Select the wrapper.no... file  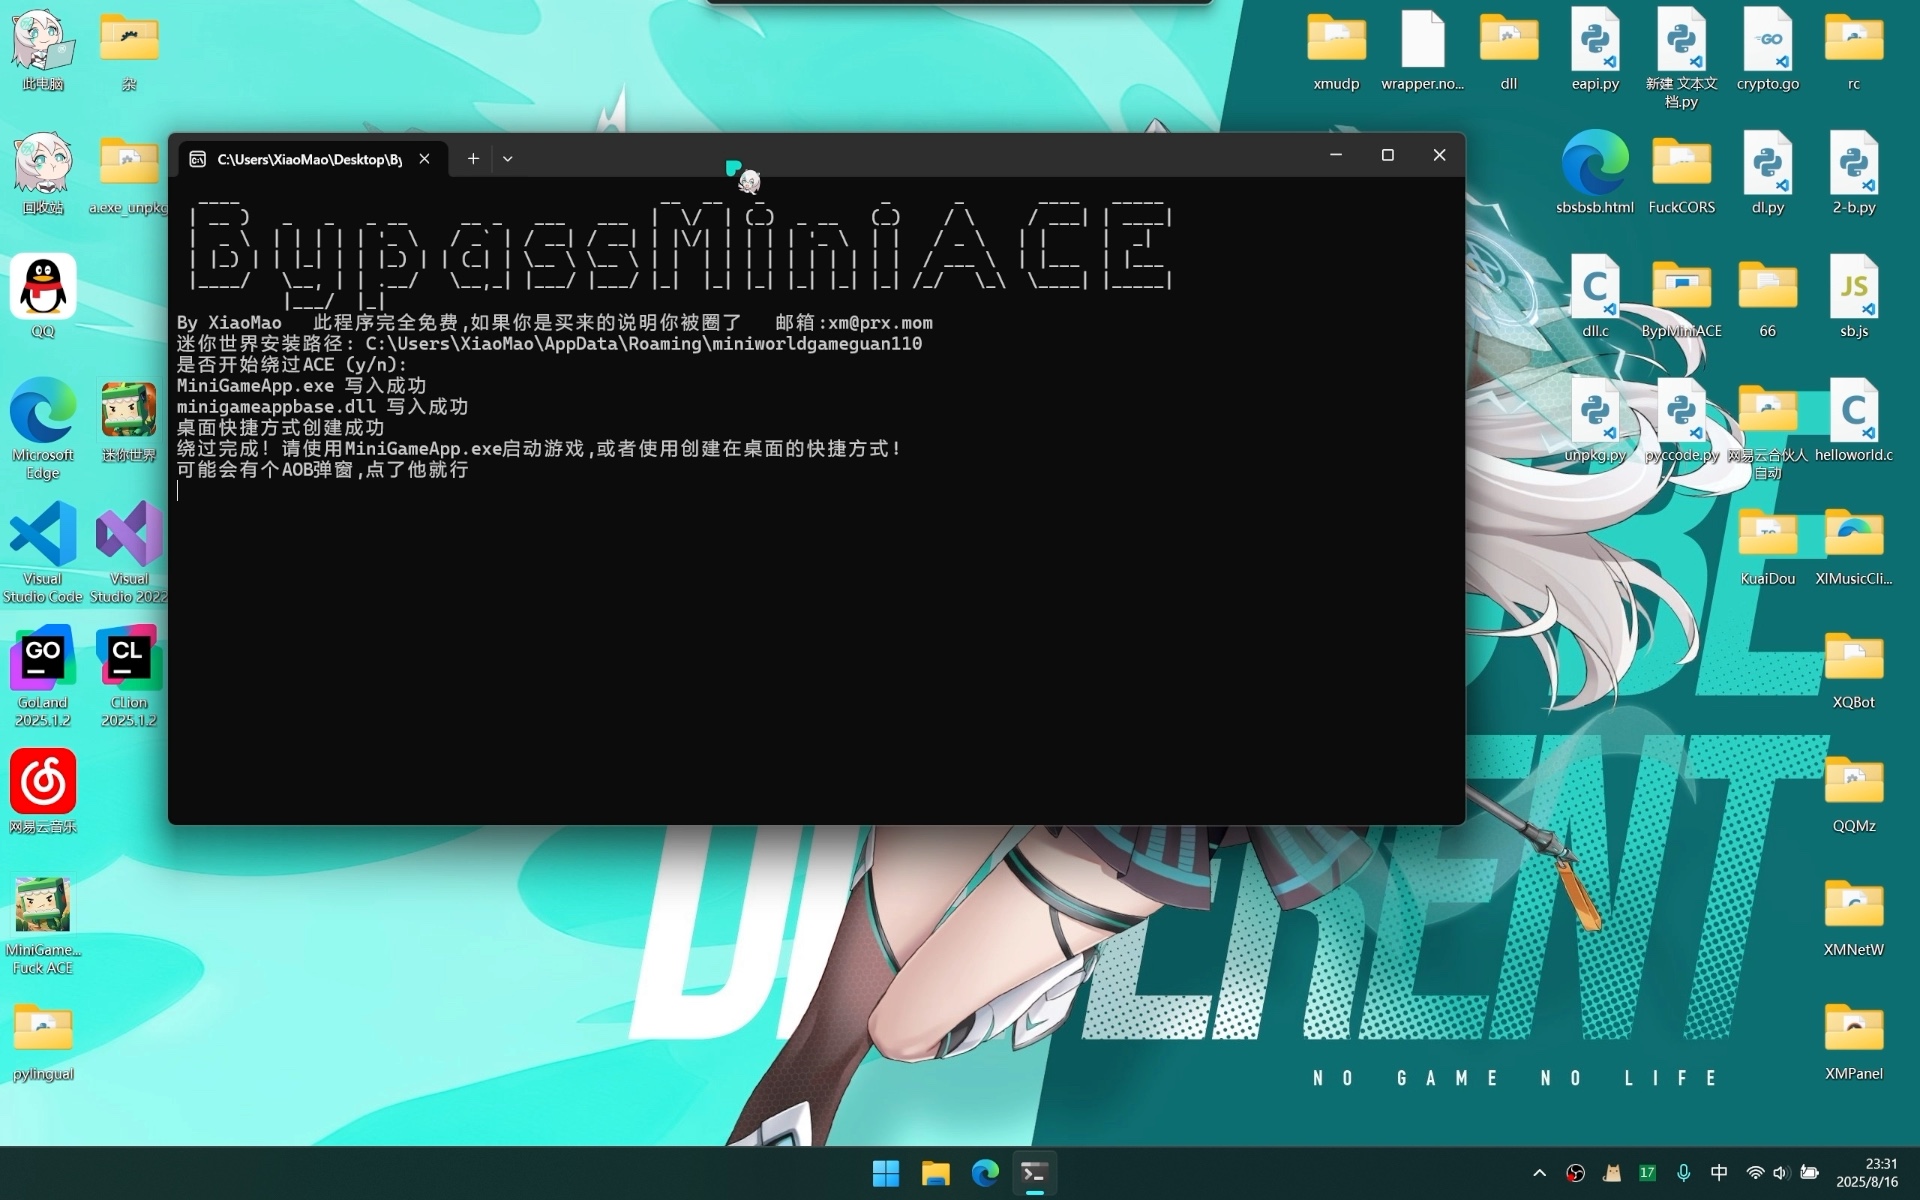click(1423, 50)
